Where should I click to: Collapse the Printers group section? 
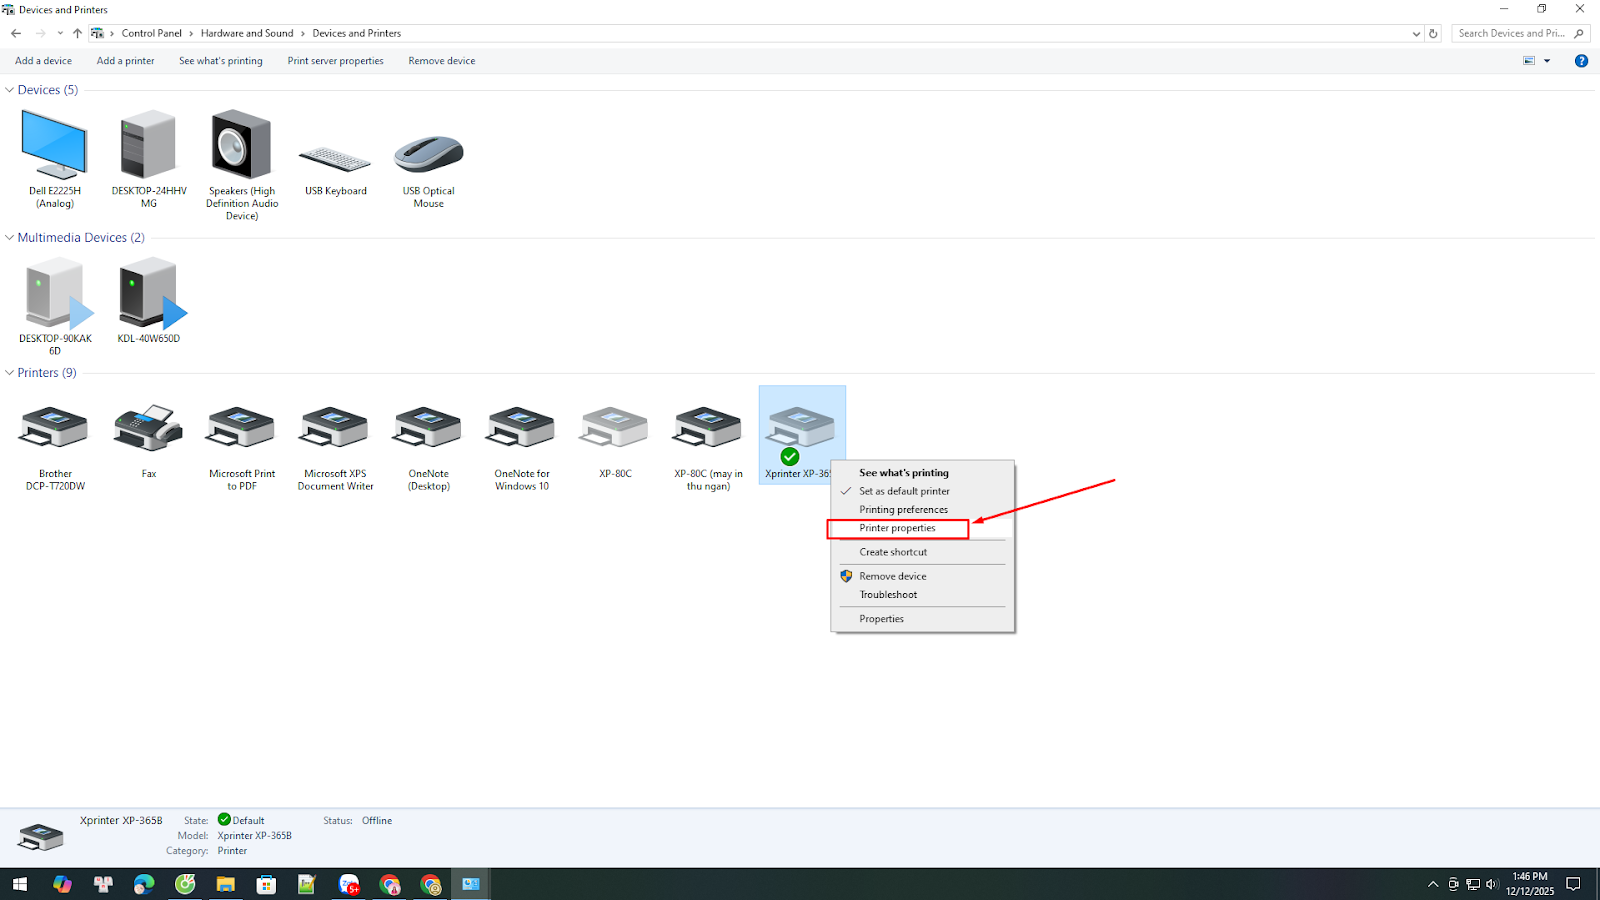pyautogui.click(x=10, y=373)
